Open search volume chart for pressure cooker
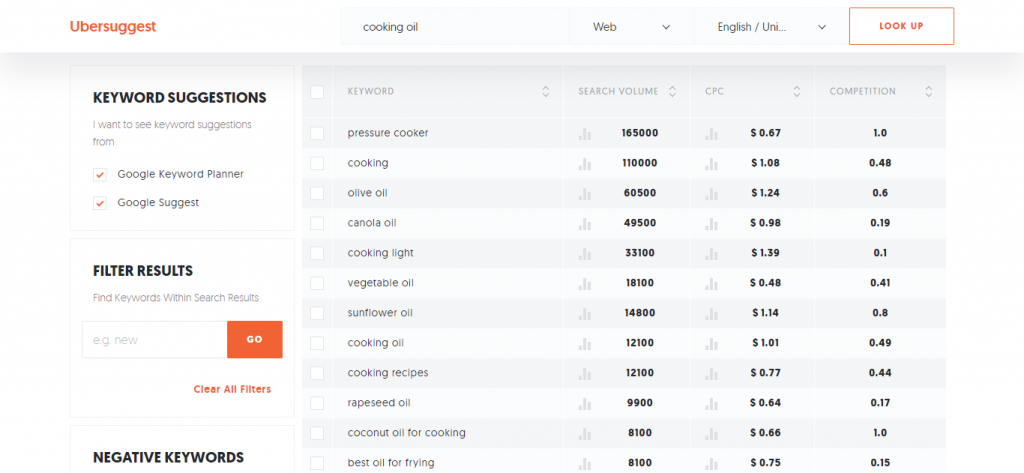Screen dimensions: 1024x473 tap(584, 134)
